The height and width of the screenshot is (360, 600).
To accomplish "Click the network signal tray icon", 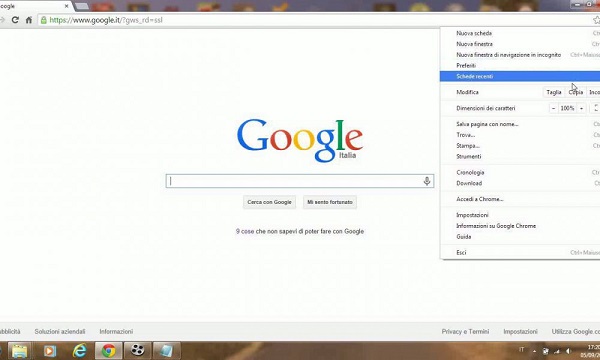I will pos(557,351).
